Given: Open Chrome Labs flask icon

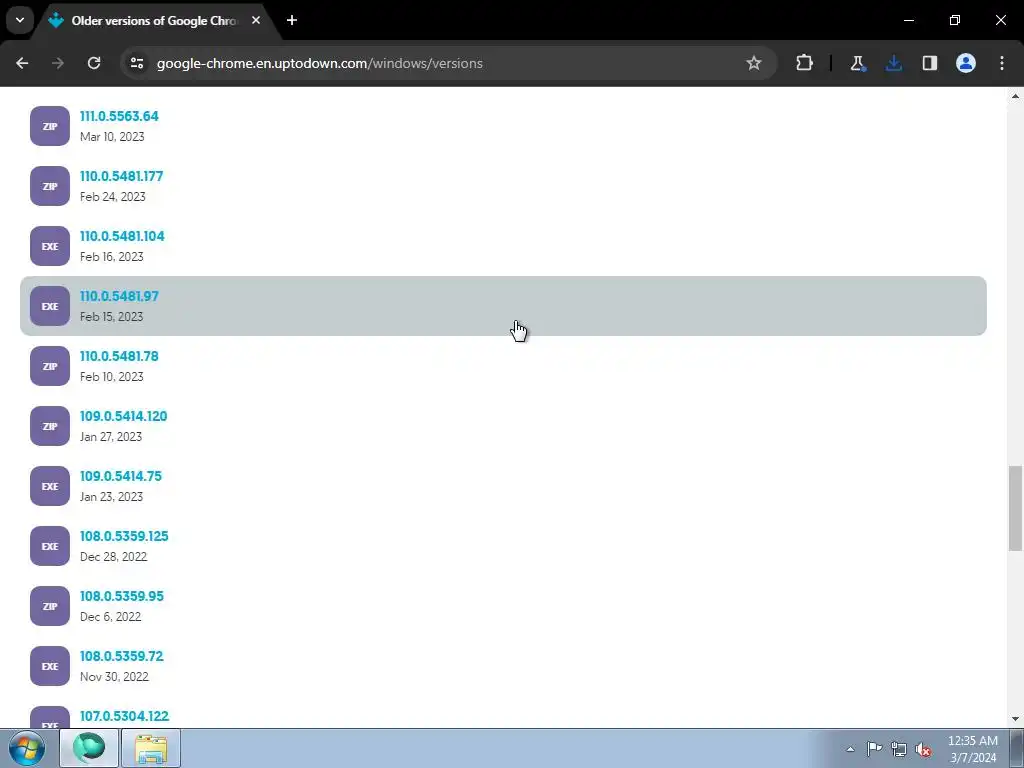Looking at the screenshot, I should (857, 63).
